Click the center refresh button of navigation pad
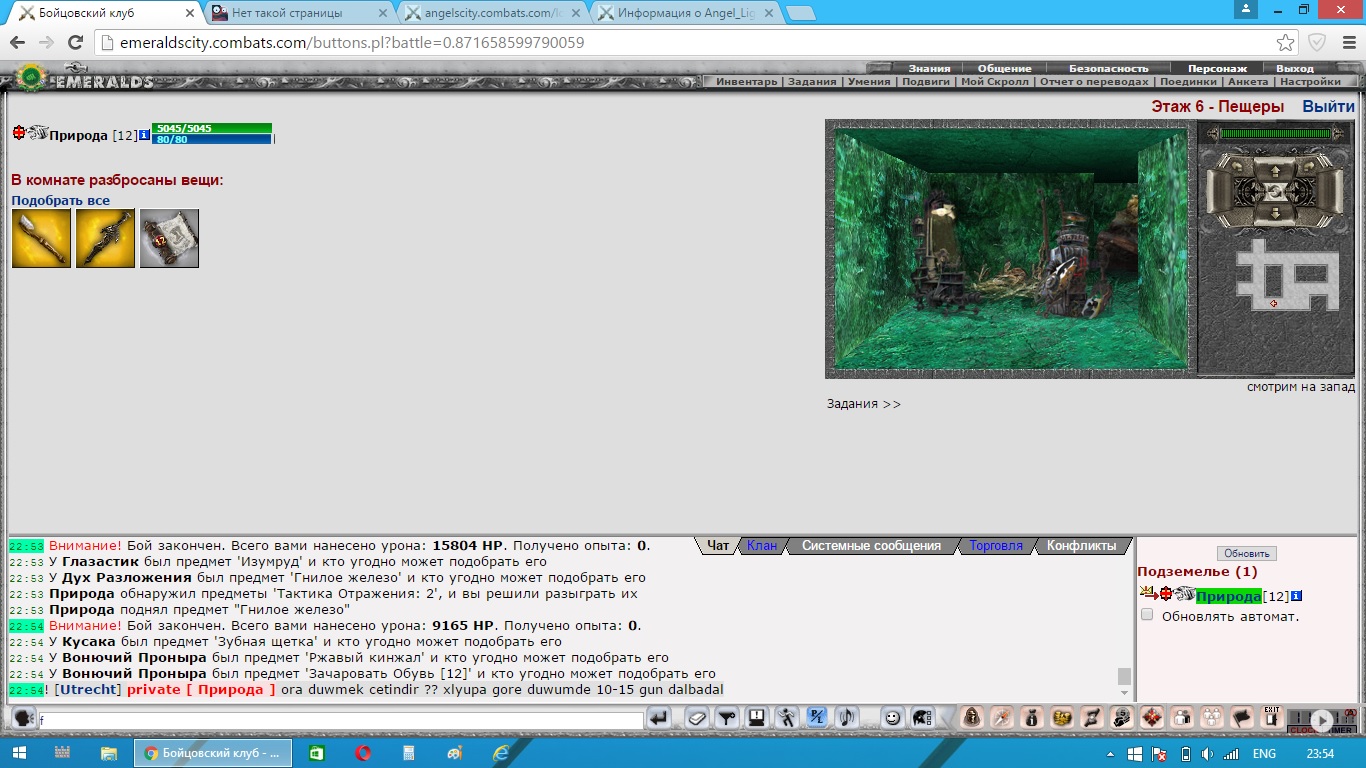 click(1274, 190)
